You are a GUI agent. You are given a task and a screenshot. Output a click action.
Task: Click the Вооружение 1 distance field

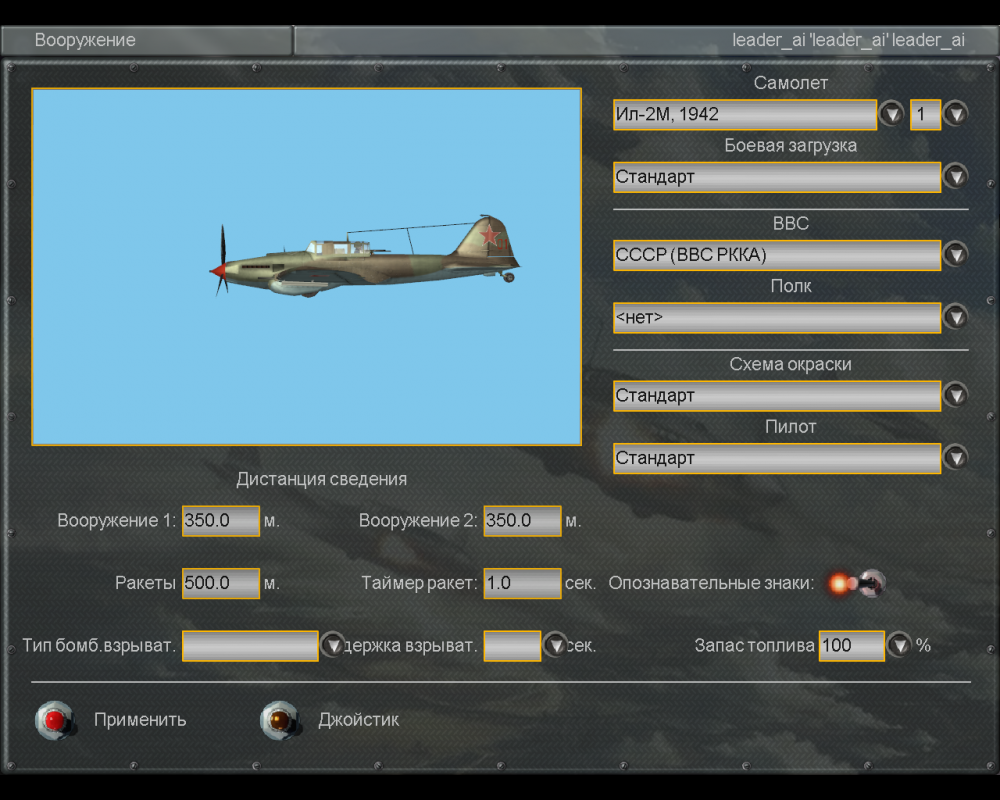click(220, 521)
